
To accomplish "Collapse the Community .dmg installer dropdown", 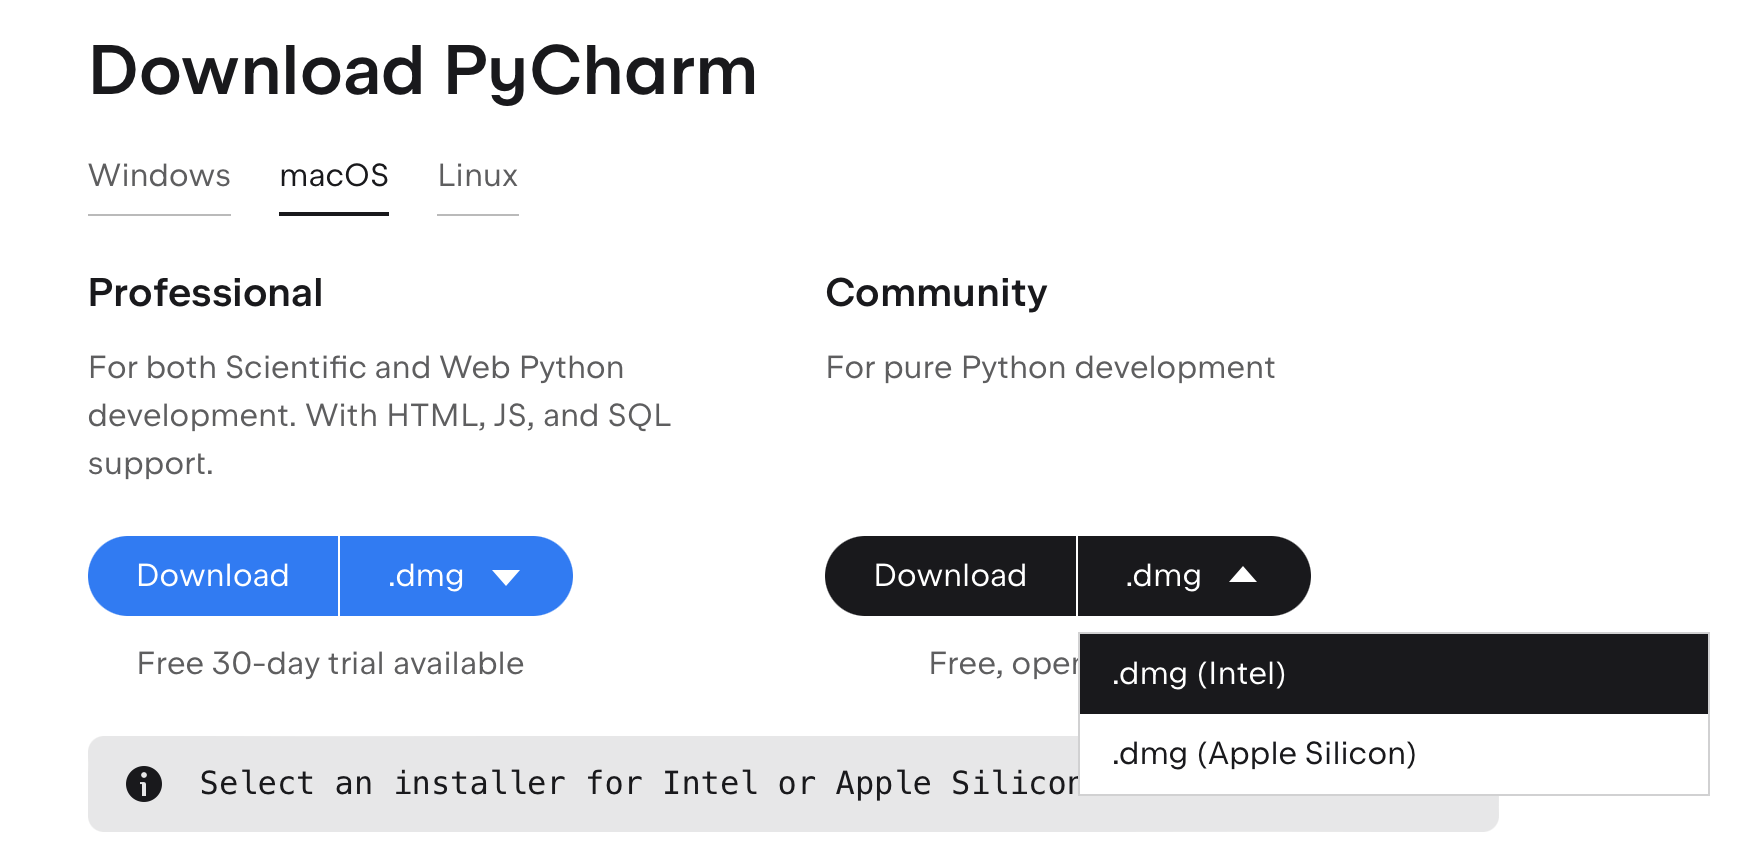I will coord(1193,576).
